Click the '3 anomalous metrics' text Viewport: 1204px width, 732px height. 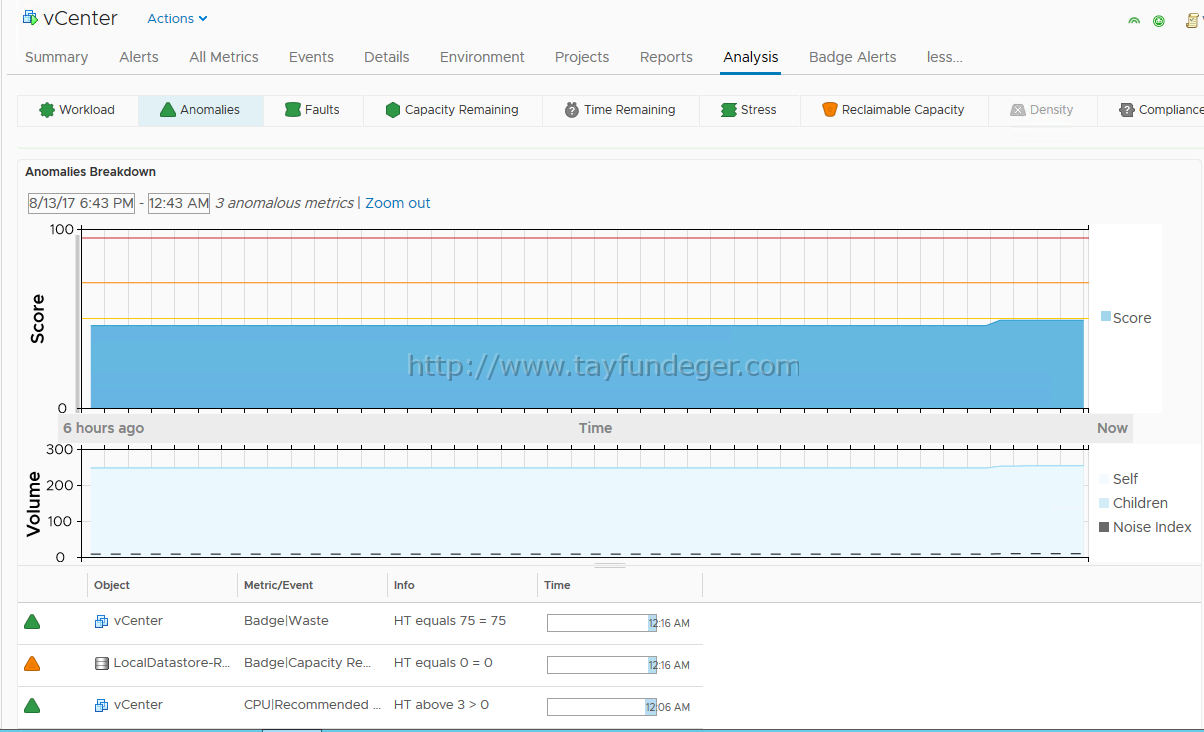284,203
